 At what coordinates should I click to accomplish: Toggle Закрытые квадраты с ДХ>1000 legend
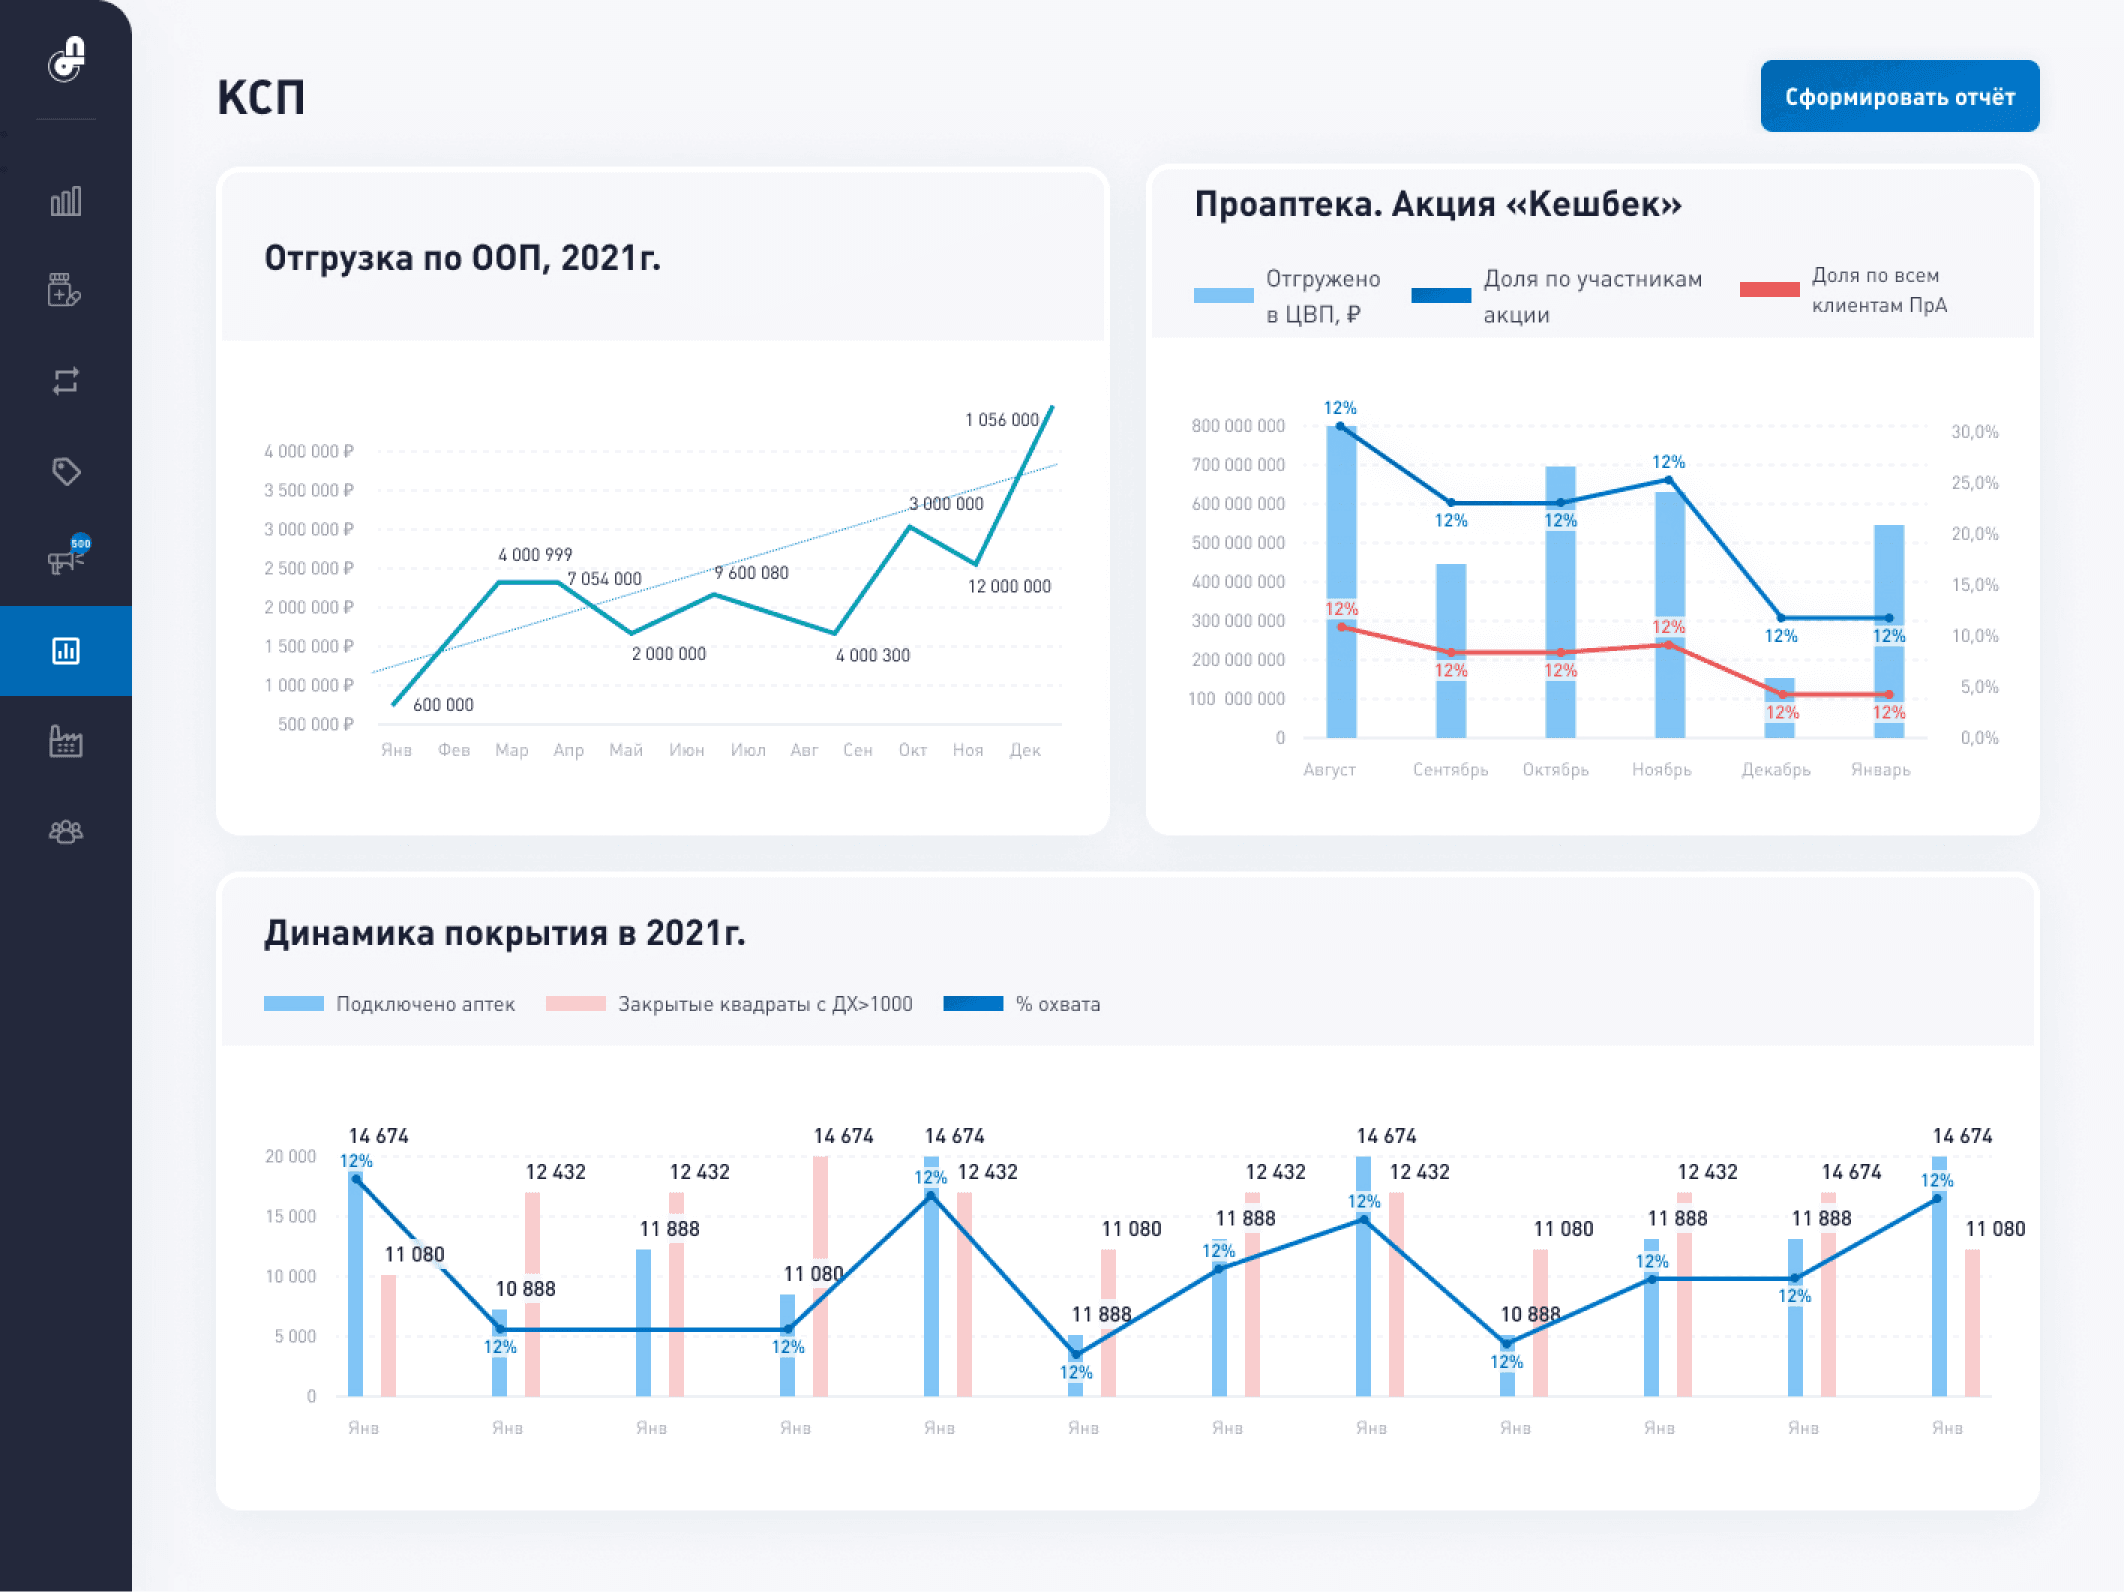click(x=764, y=1004)
